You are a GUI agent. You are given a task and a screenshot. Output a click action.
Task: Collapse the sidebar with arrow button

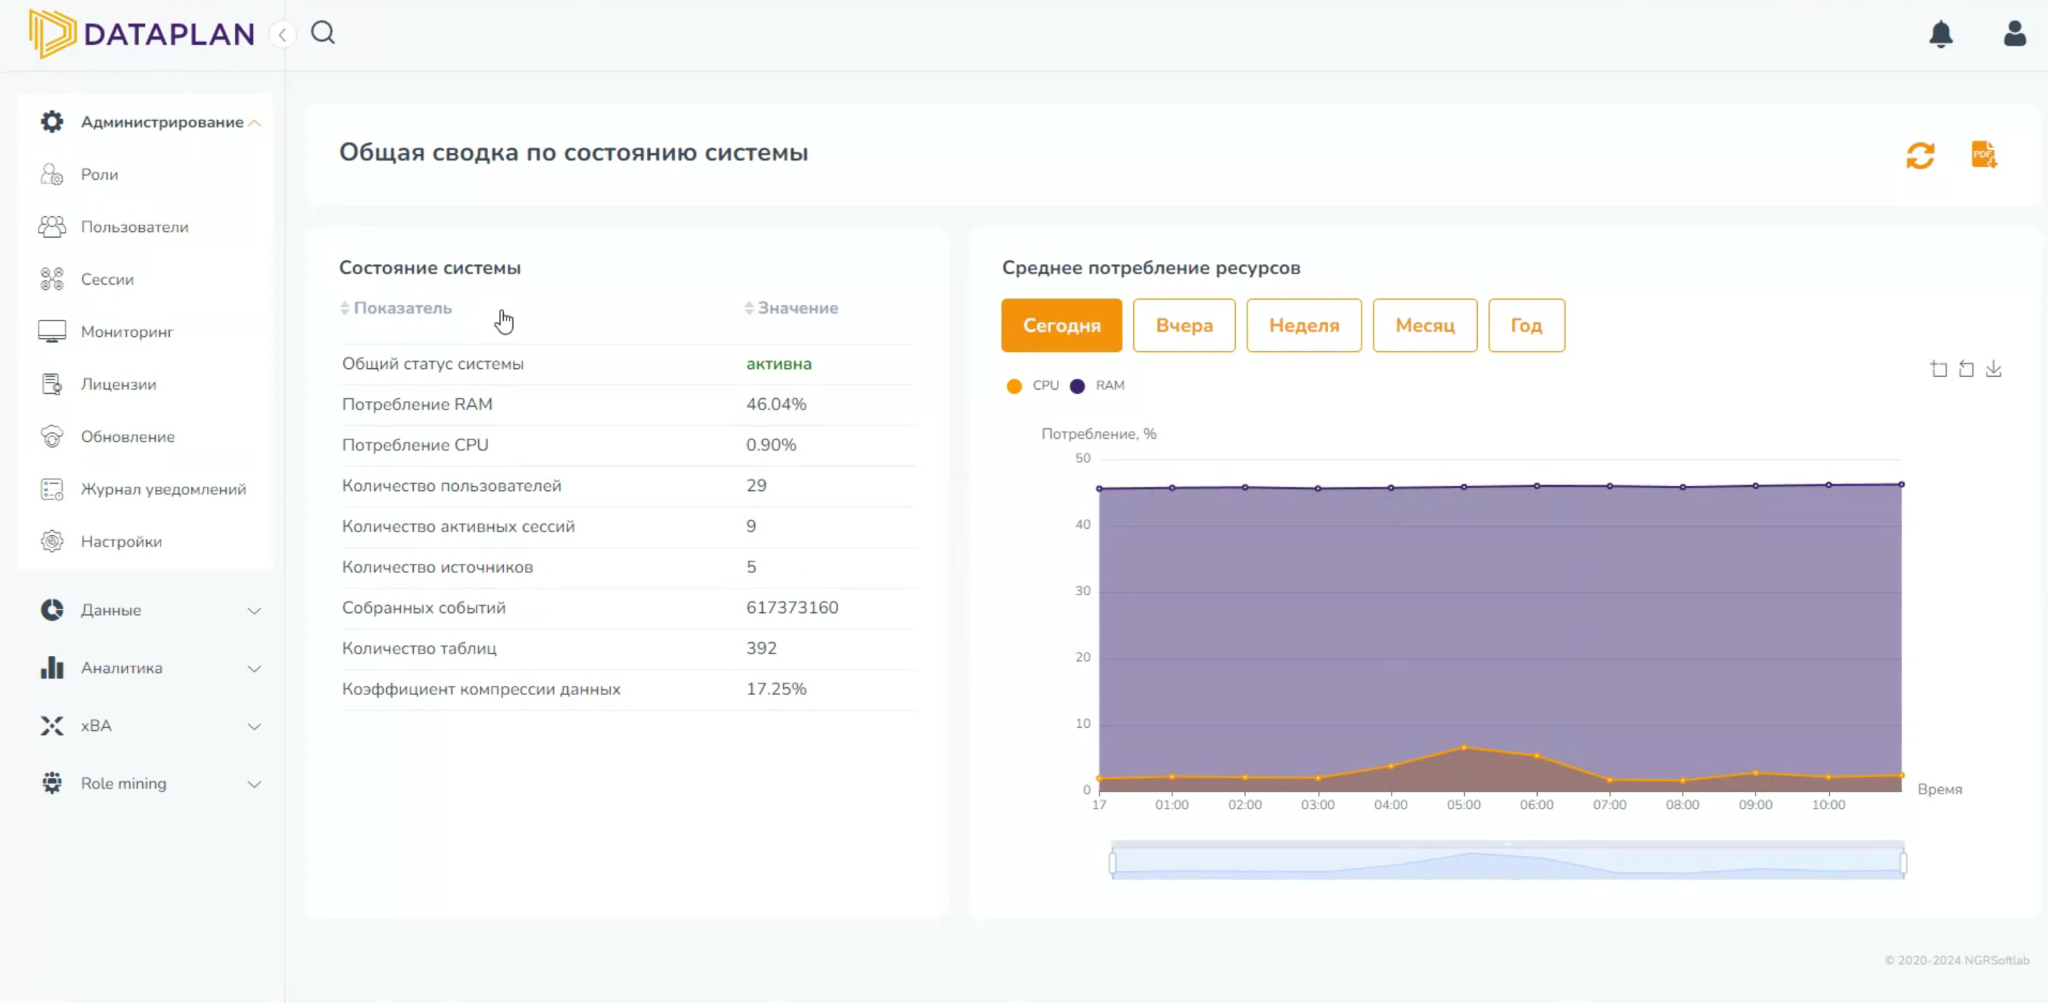tap(283, 35)
